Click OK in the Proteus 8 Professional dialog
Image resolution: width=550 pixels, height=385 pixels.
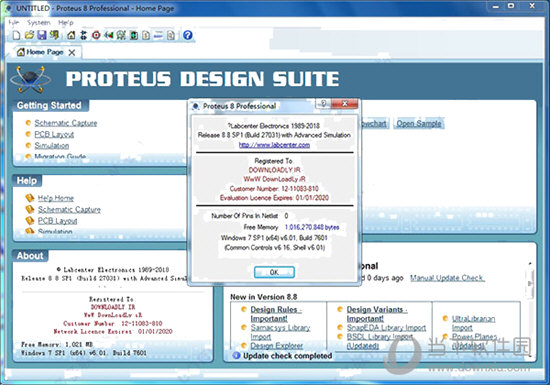pos(274,272)
